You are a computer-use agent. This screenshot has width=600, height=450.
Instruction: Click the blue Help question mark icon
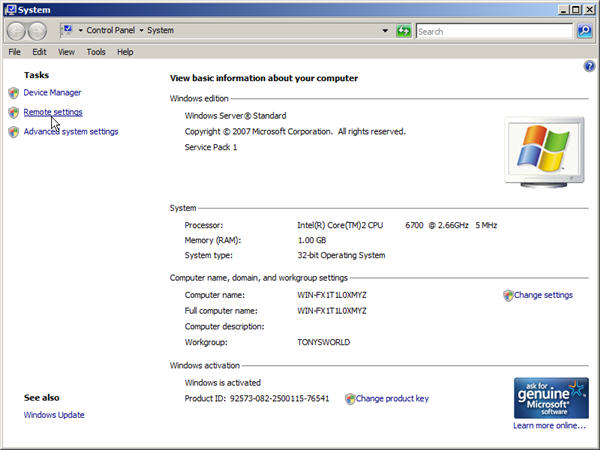click(x=589, y=66)
